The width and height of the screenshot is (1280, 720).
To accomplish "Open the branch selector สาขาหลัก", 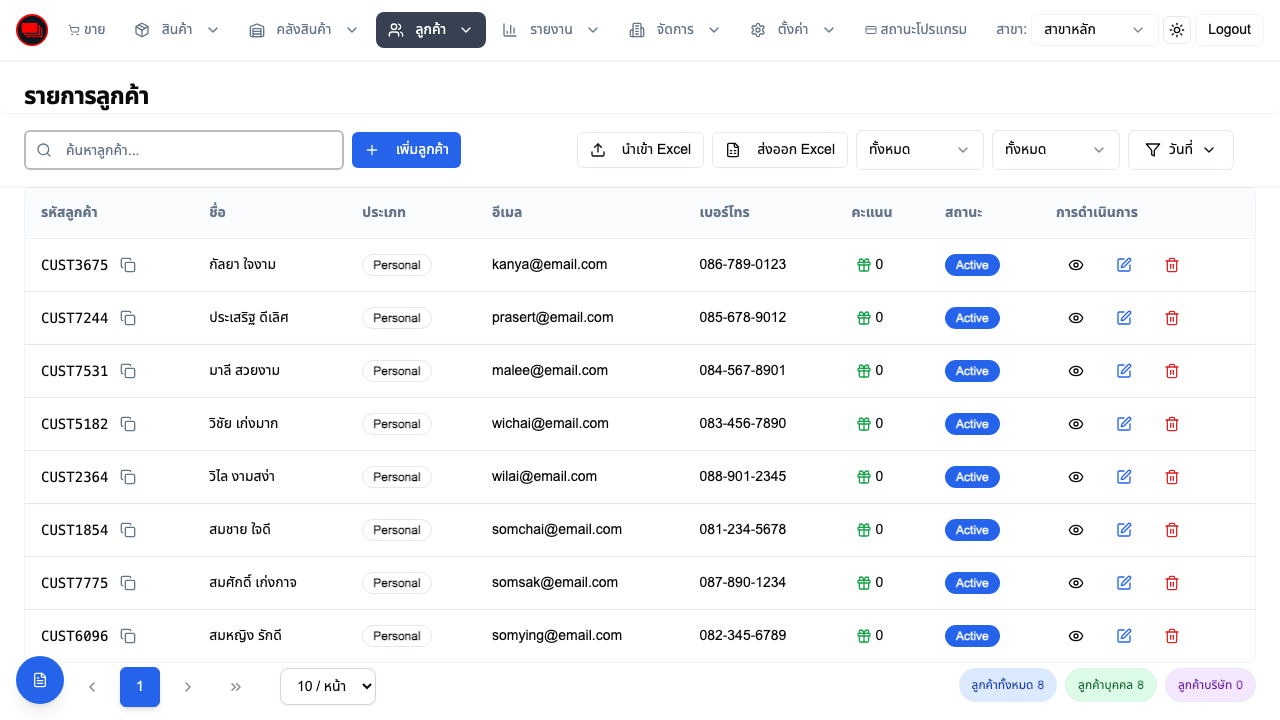I will pos(1094,30).
